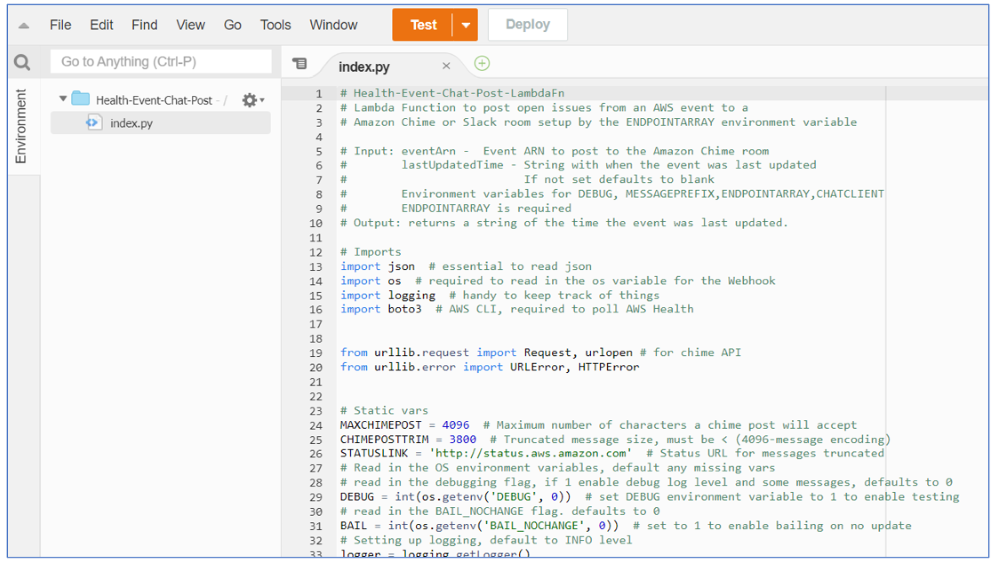Open the File menu
The height and width of the screenshot is (564, 1000).
coord(60,25)
